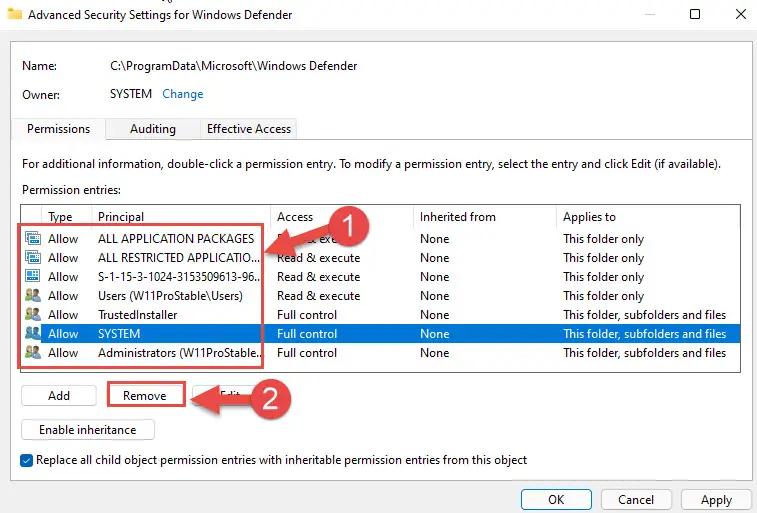This screenshot has height=513, width=757.
Task: Click Enable inheritance button
Action: coord(88,430)
